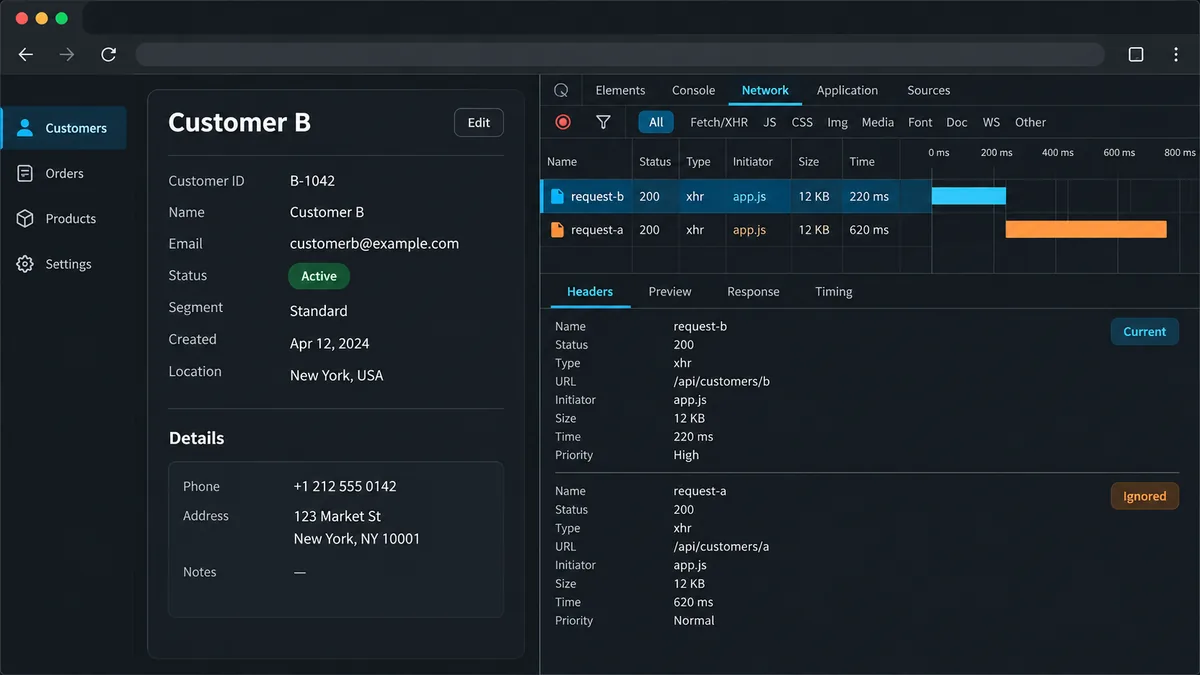Toggle the network filter funnel icon
Screen dimensions: 1200x675
[603, 122]
